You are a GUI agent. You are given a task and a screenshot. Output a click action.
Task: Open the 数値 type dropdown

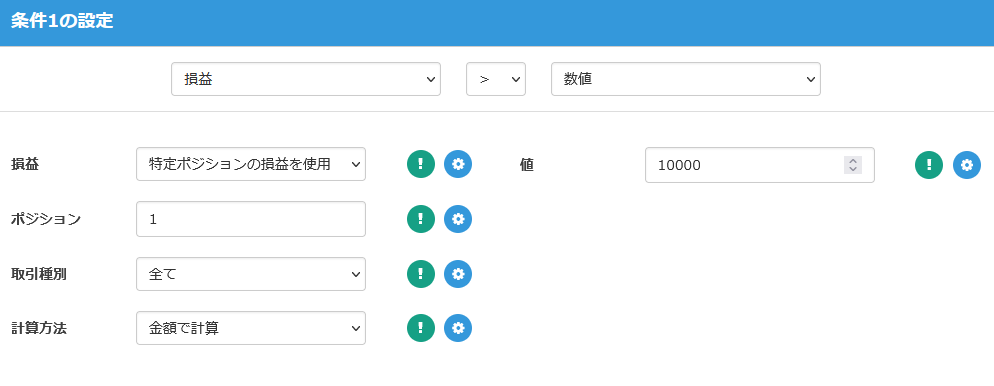click(686, 79)
